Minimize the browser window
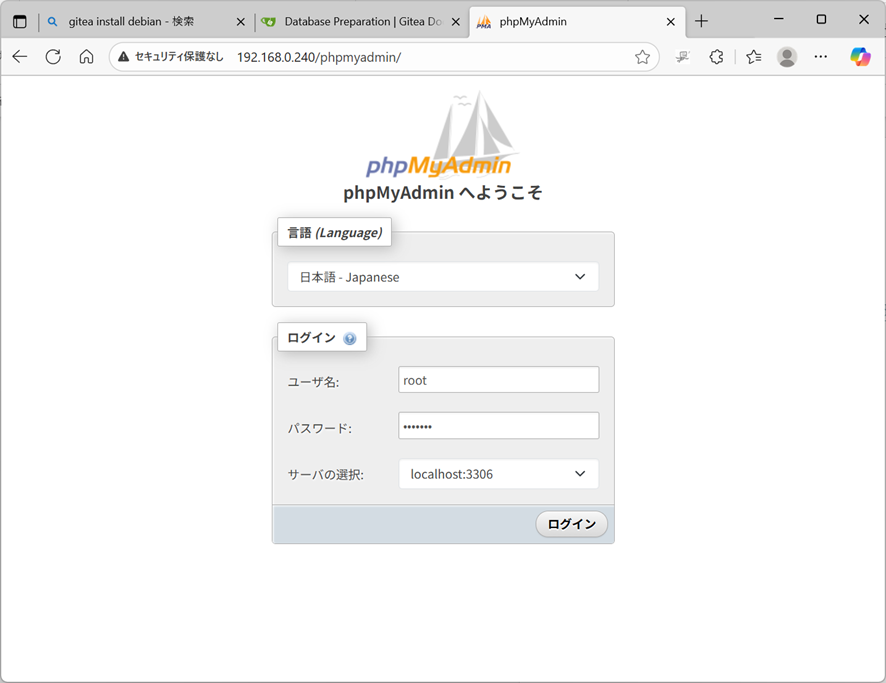 [x=779, y=19]
